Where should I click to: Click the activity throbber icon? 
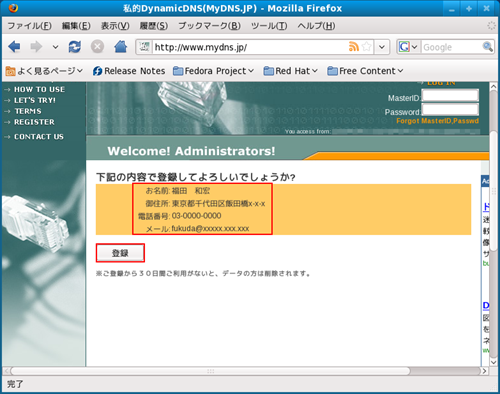click(x=491, y=26)
